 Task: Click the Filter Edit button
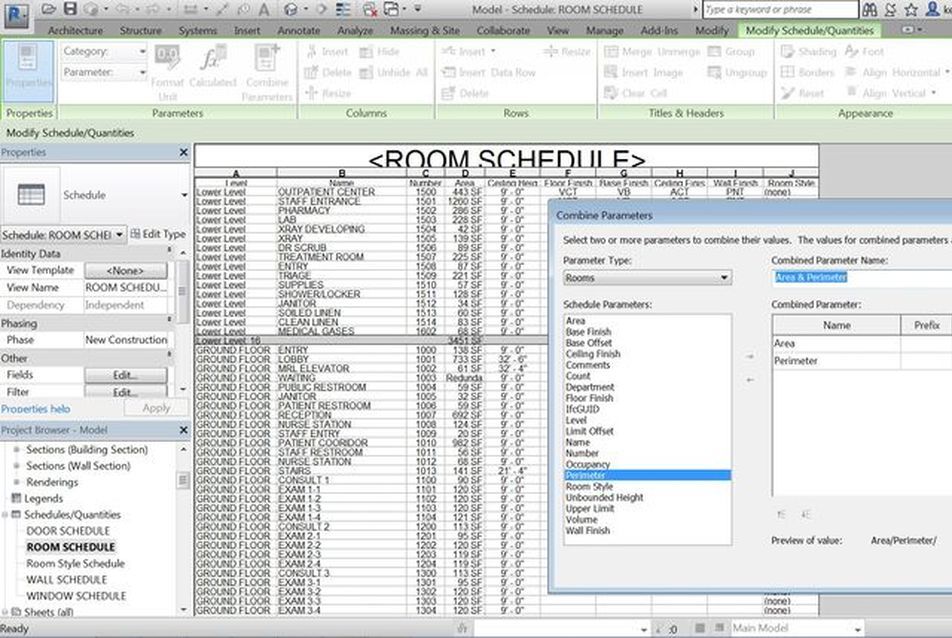[x=126, y=392]
